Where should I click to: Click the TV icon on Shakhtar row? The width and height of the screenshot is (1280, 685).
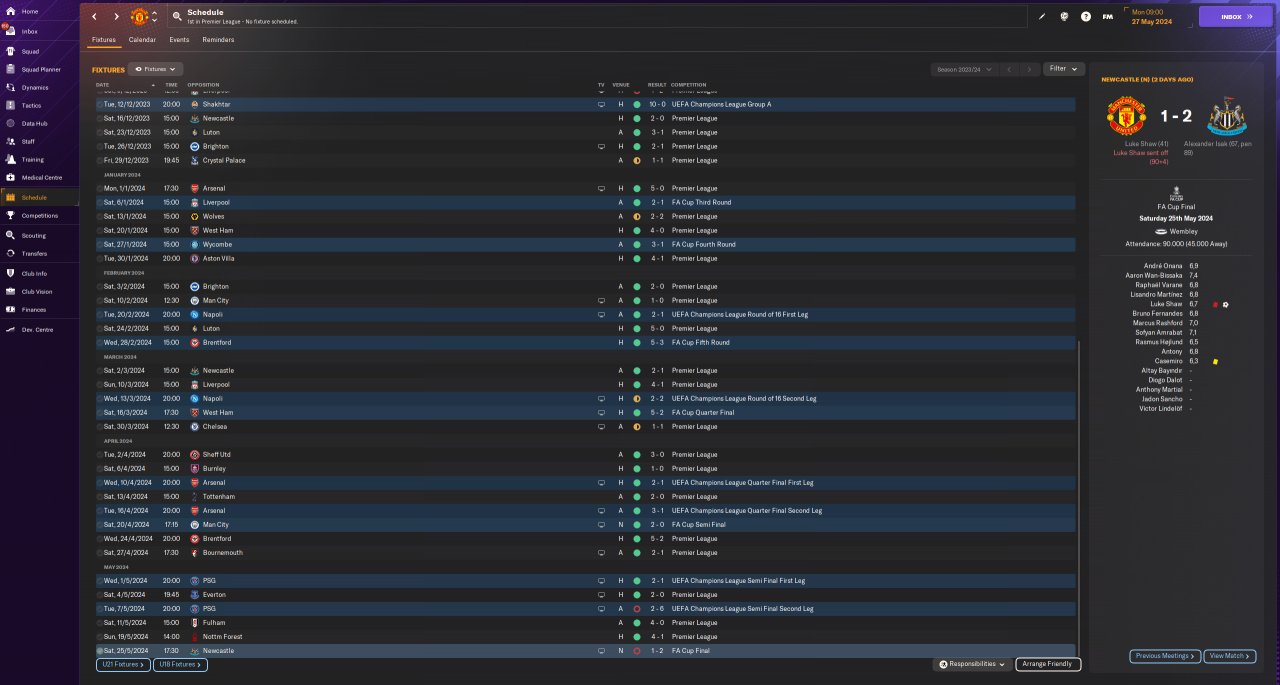coord(601,104)
